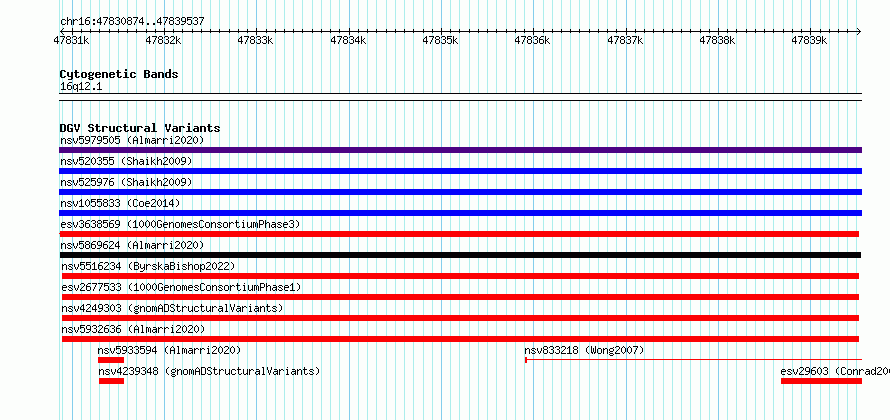The height and width of the screenshot is (420, 890).
Task: Click the nsv5979505 (Almarri2020) variant label
Action: [132, 140]
